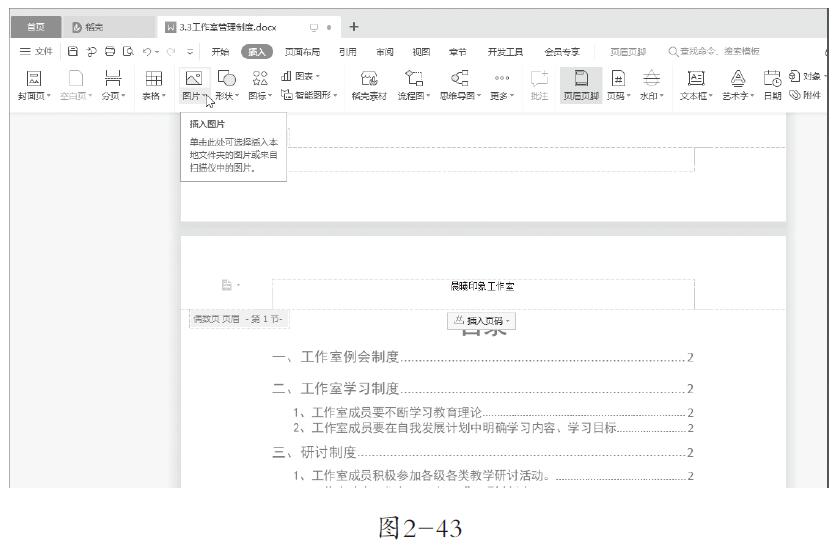Open the 页眉页脚 contextual ribbon tab
Screen dimensions: 836x554
tap(628, 52)
